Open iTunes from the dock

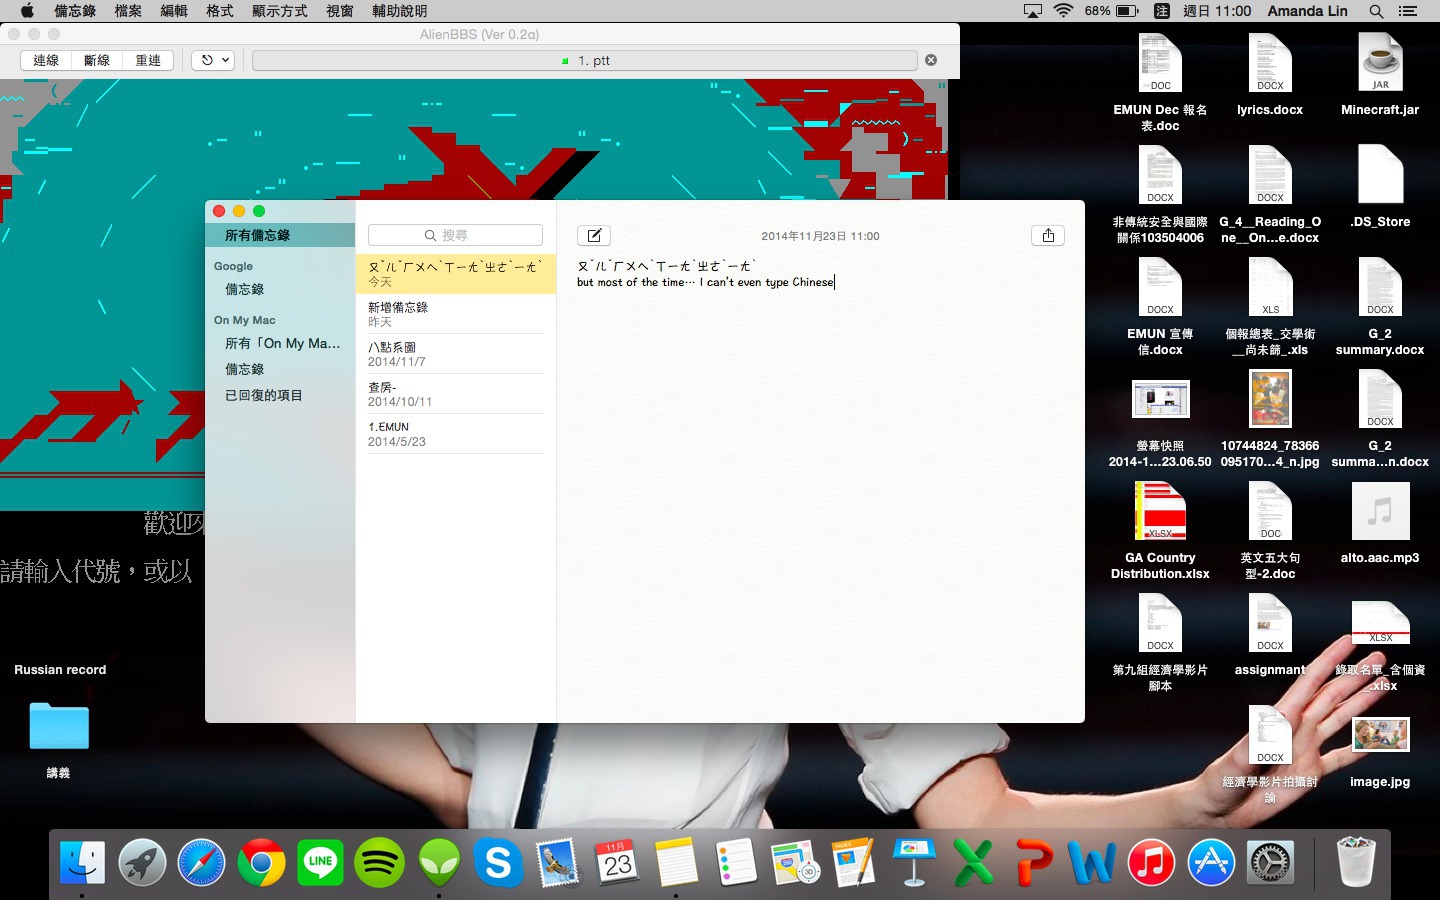(1151, 862)
